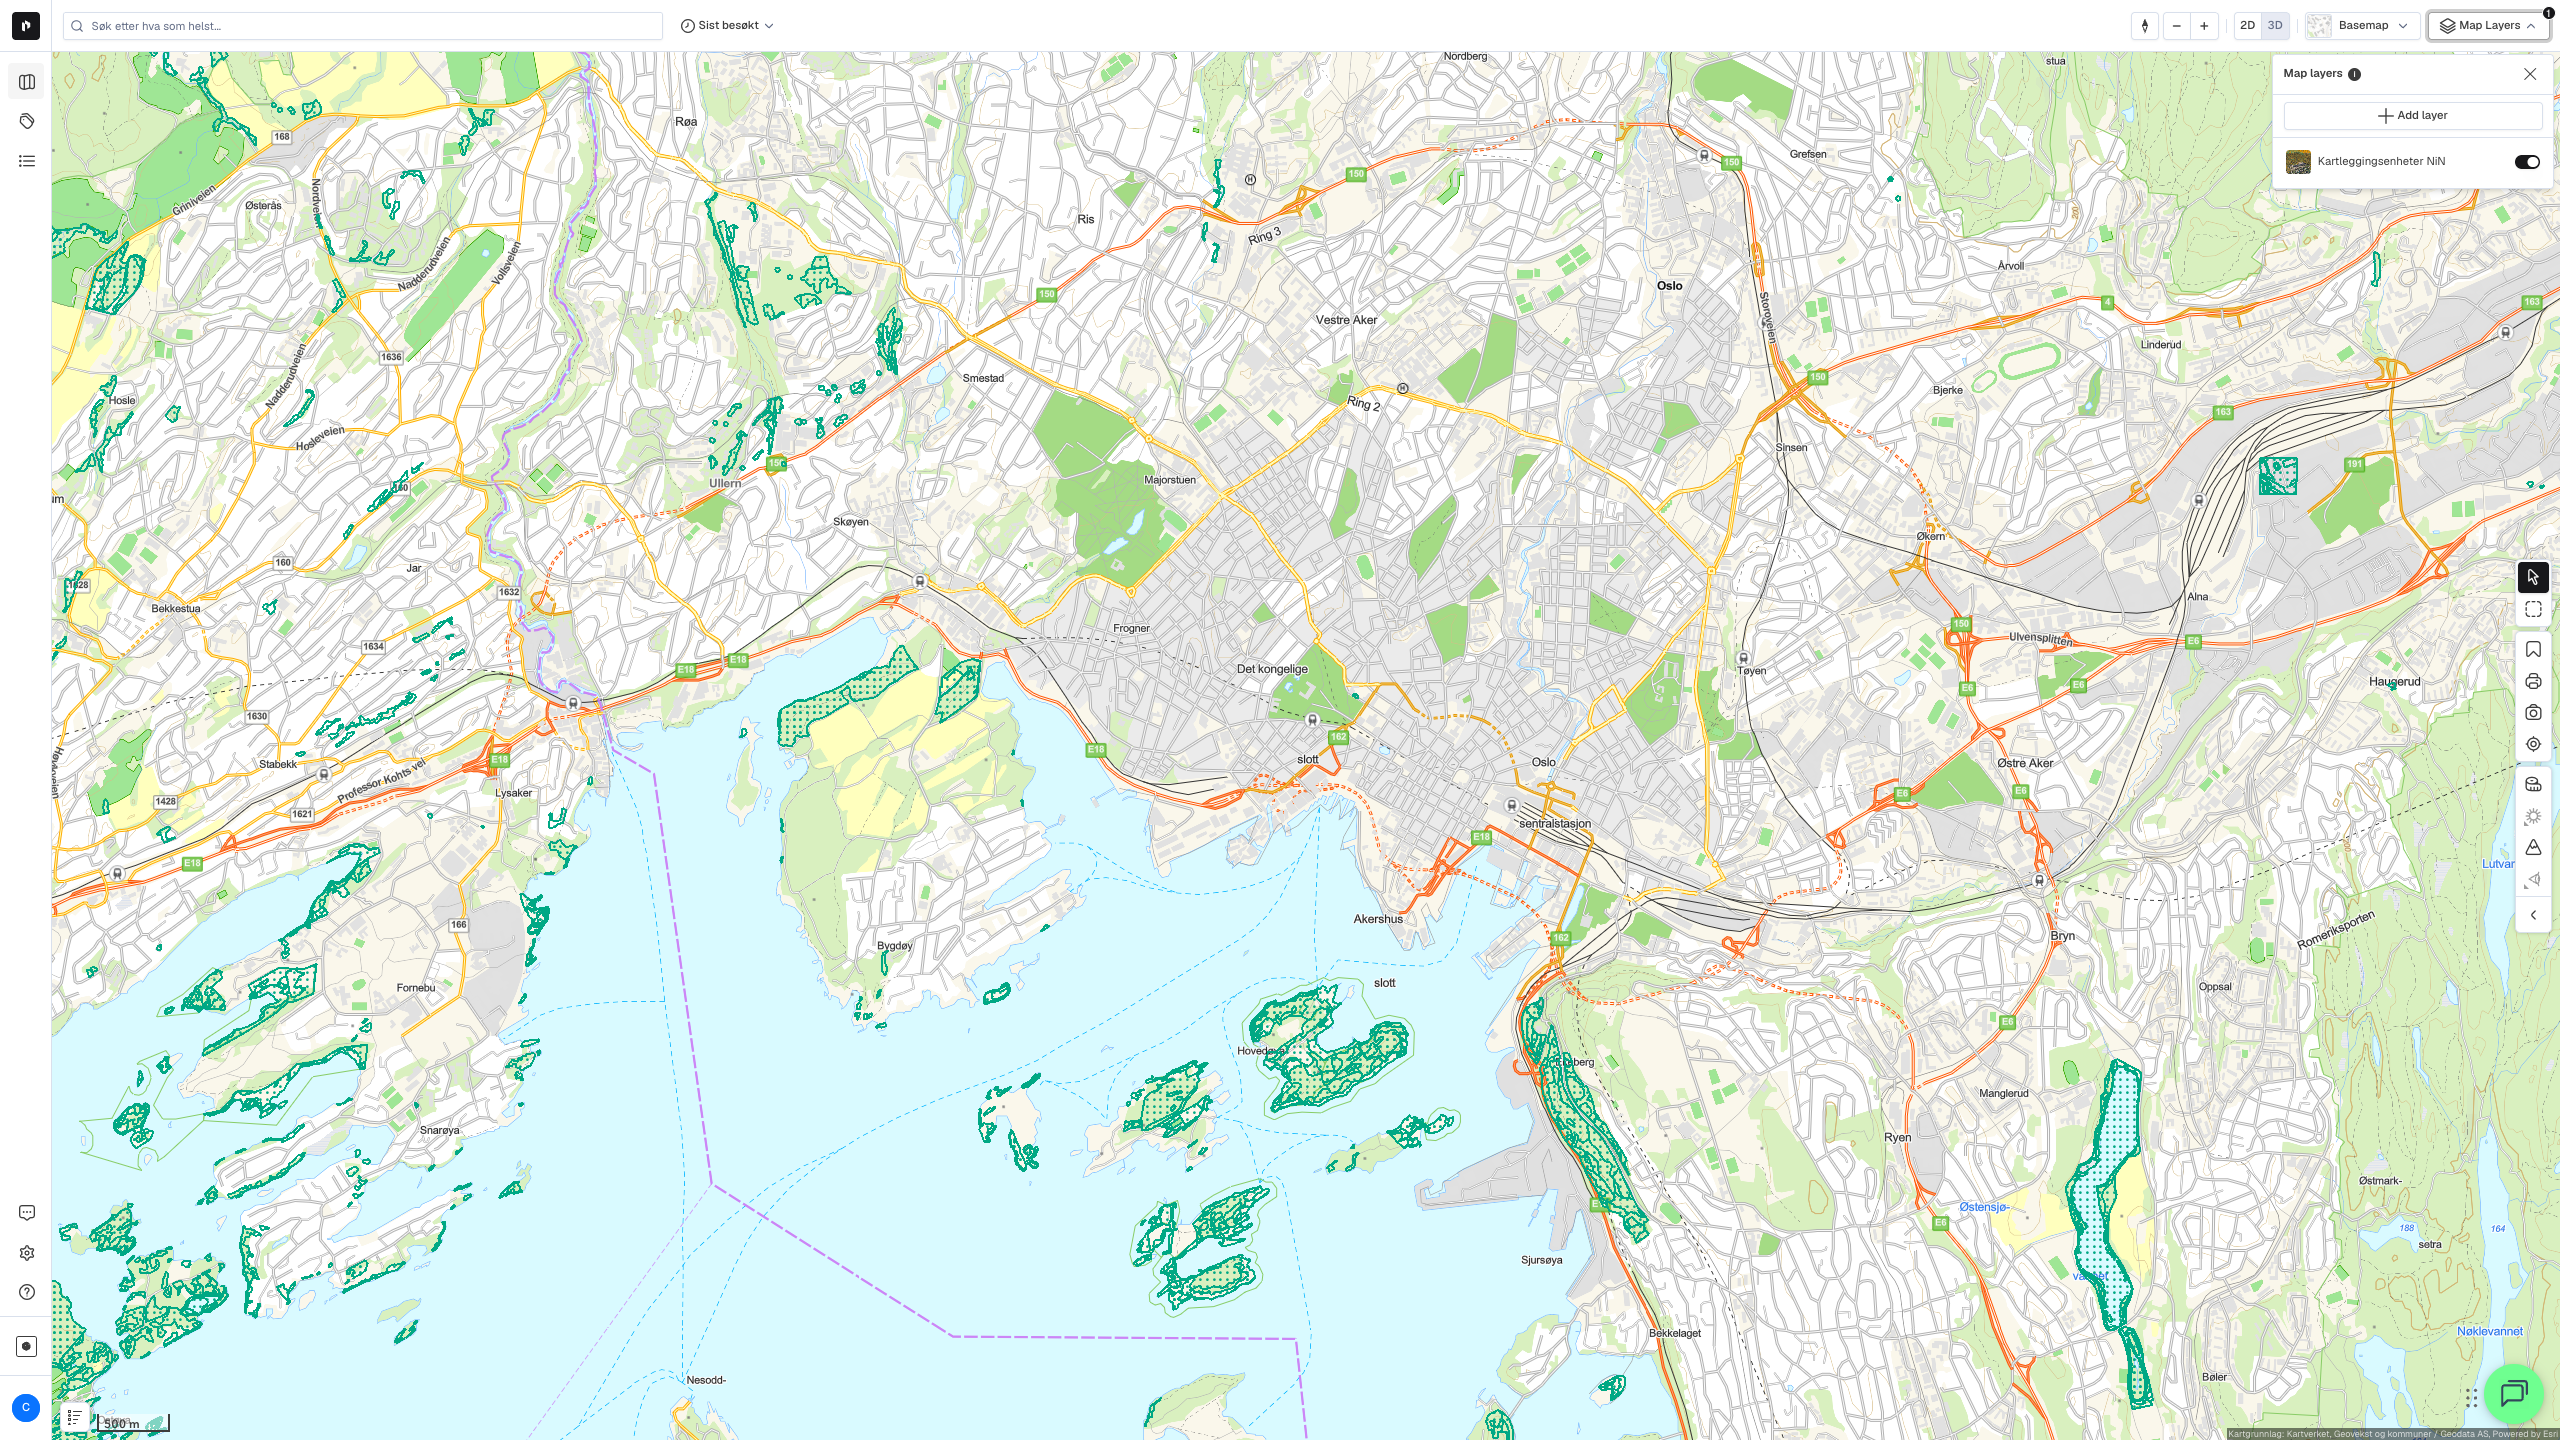Open the feedback message icon in sidebar
Image resolution: width=2560 pixels, height=1440 pixels.
tap(27, 1213)
